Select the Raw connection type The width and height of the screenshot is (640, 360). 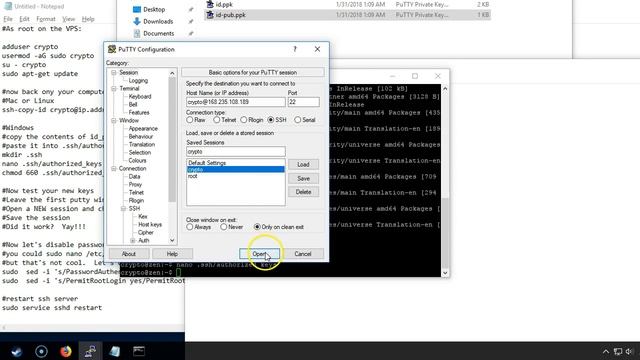[190, 120]
